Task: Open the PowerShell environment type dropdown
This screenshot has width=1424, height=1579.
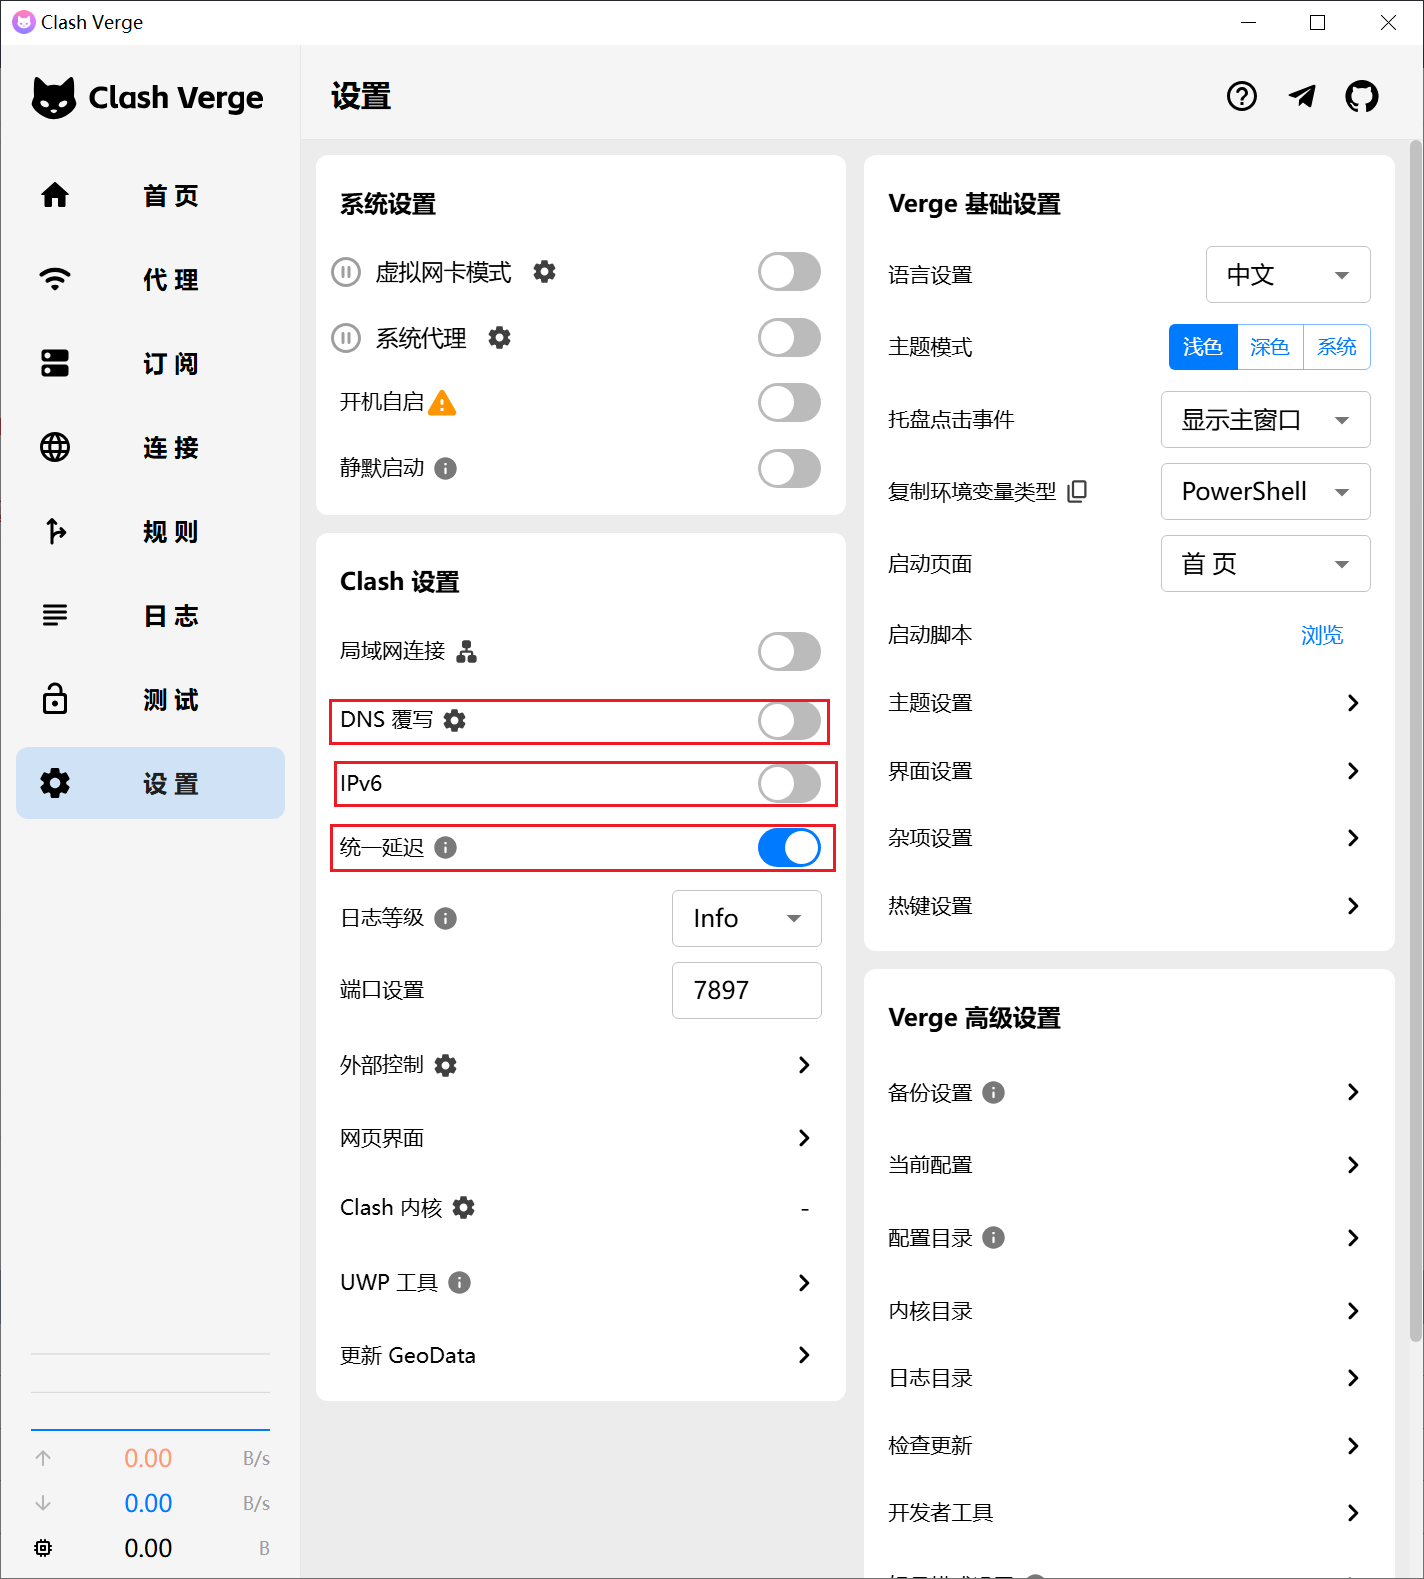Action: point(1265,491)
